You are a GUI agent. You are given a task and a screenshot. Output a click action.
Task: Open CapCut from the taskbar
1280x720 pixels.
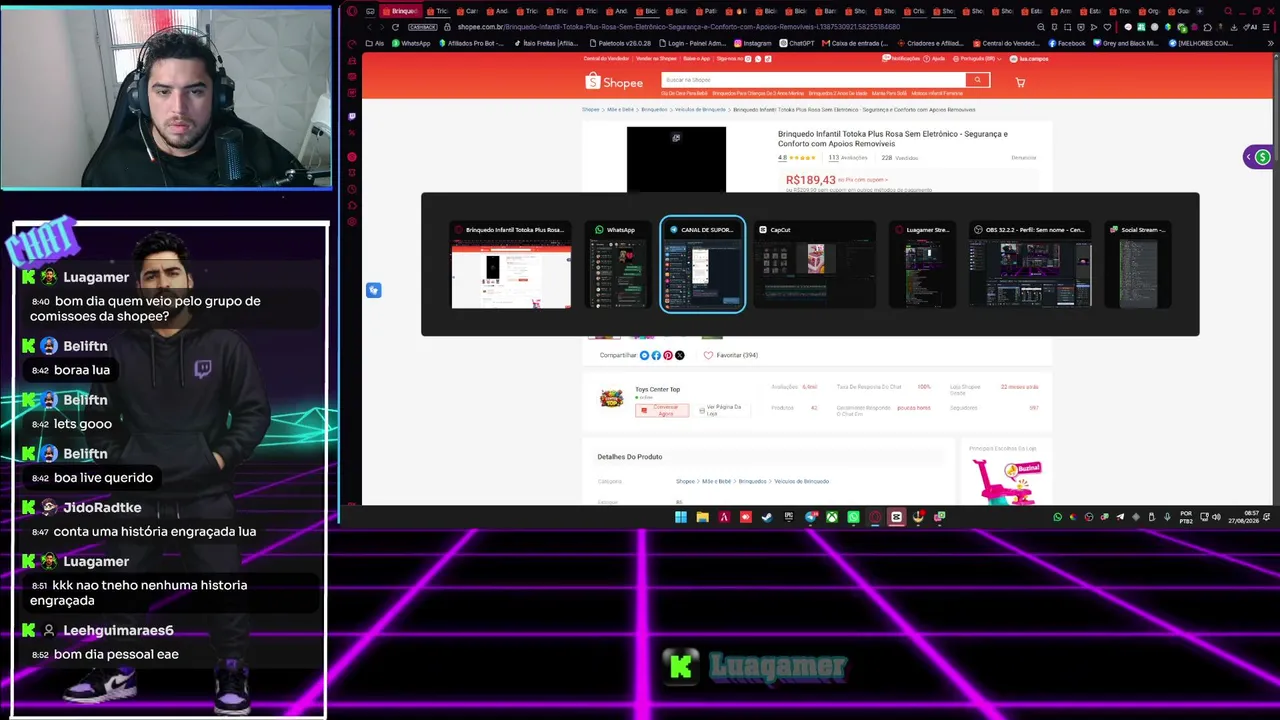[x=896, y=517]
